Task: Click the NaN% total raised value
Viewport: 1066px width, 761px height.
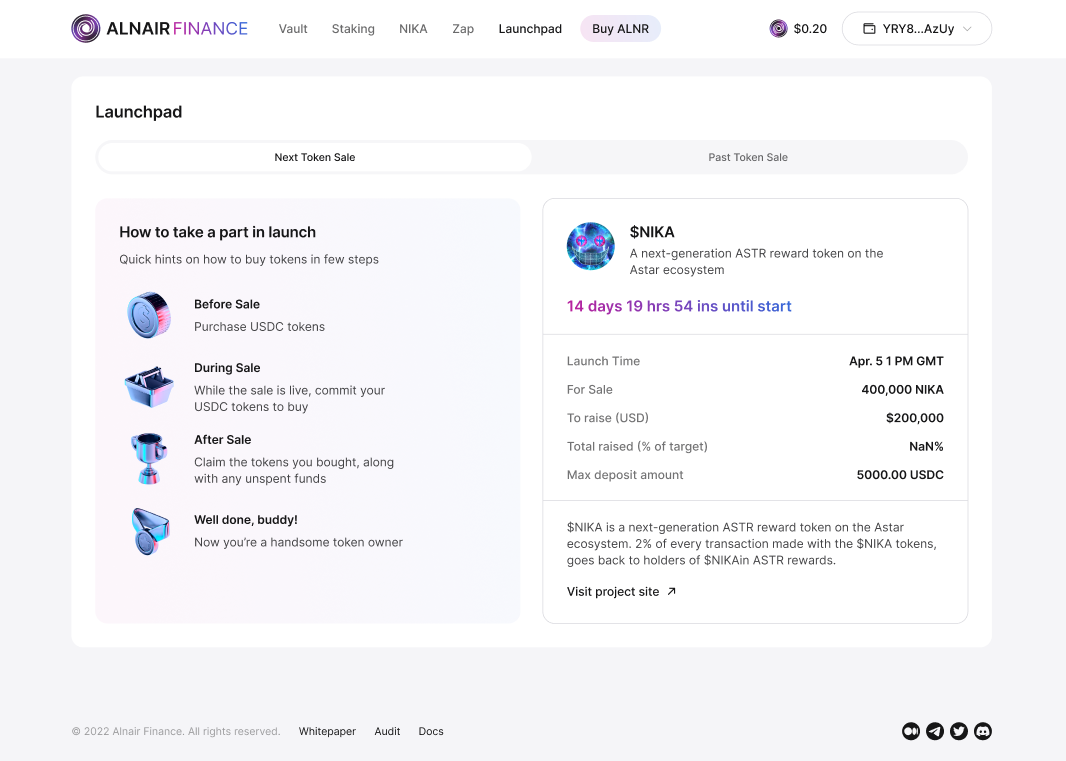Action: point(926,446)
